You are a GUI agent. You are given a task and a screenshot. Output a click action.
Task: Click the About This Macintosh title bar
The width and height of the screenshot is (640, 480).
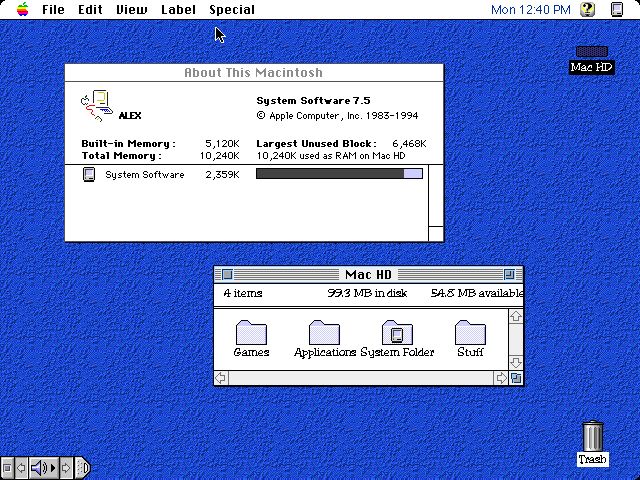tap(253, 73)
